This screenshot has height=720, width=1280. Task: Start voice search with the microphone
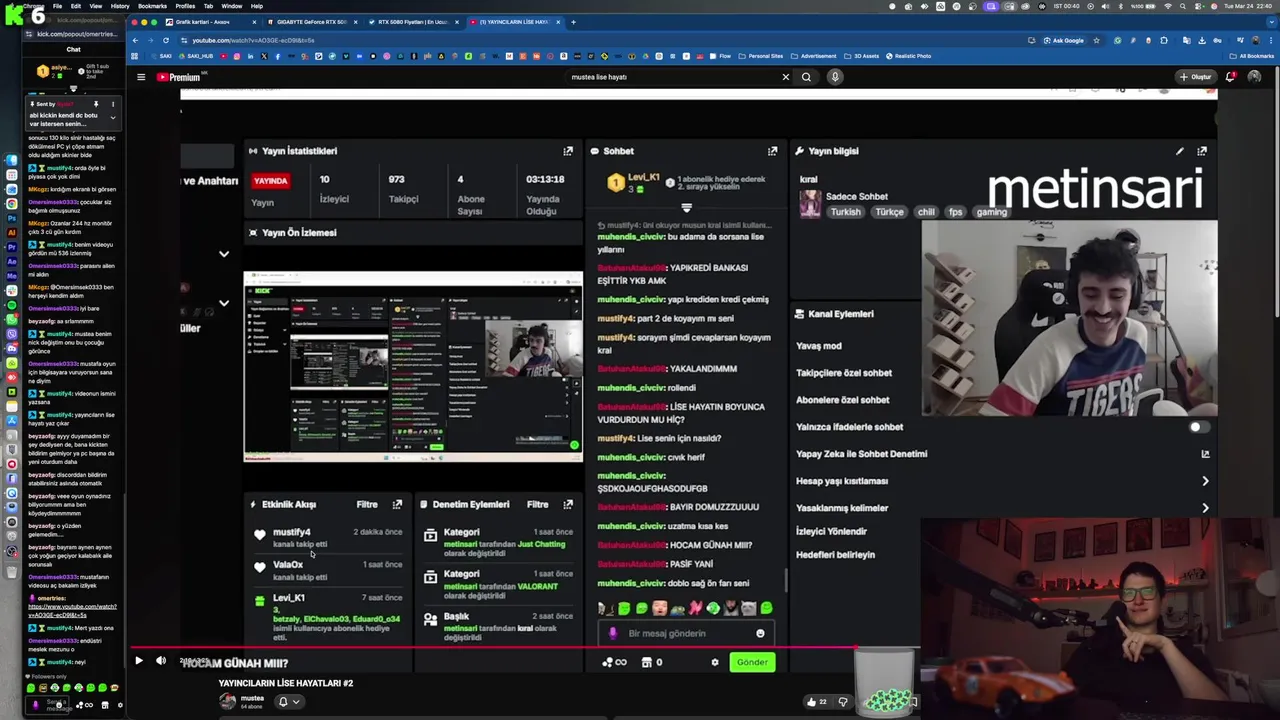[835, 77]
